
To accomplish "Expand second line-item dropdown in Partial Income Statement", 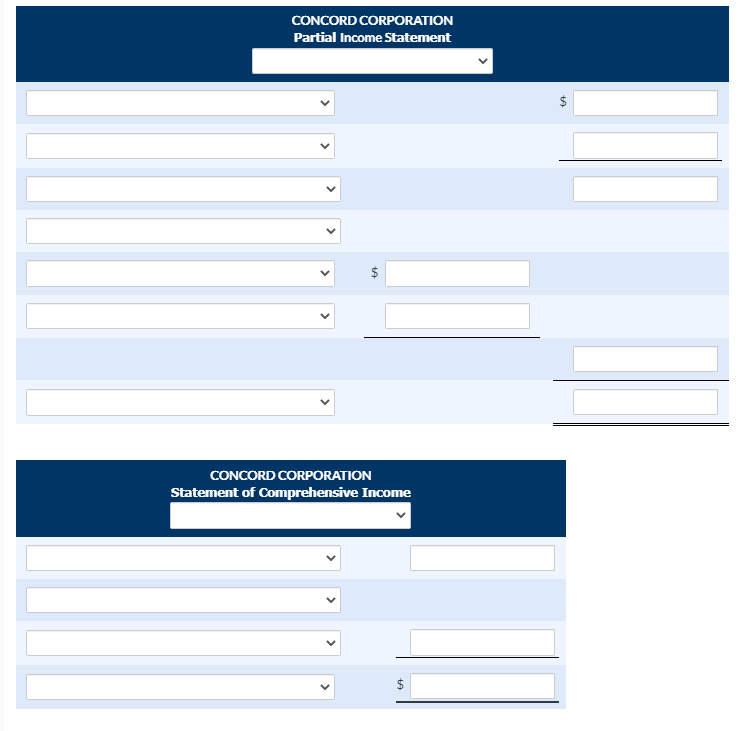I will click(x=180, y=145).
